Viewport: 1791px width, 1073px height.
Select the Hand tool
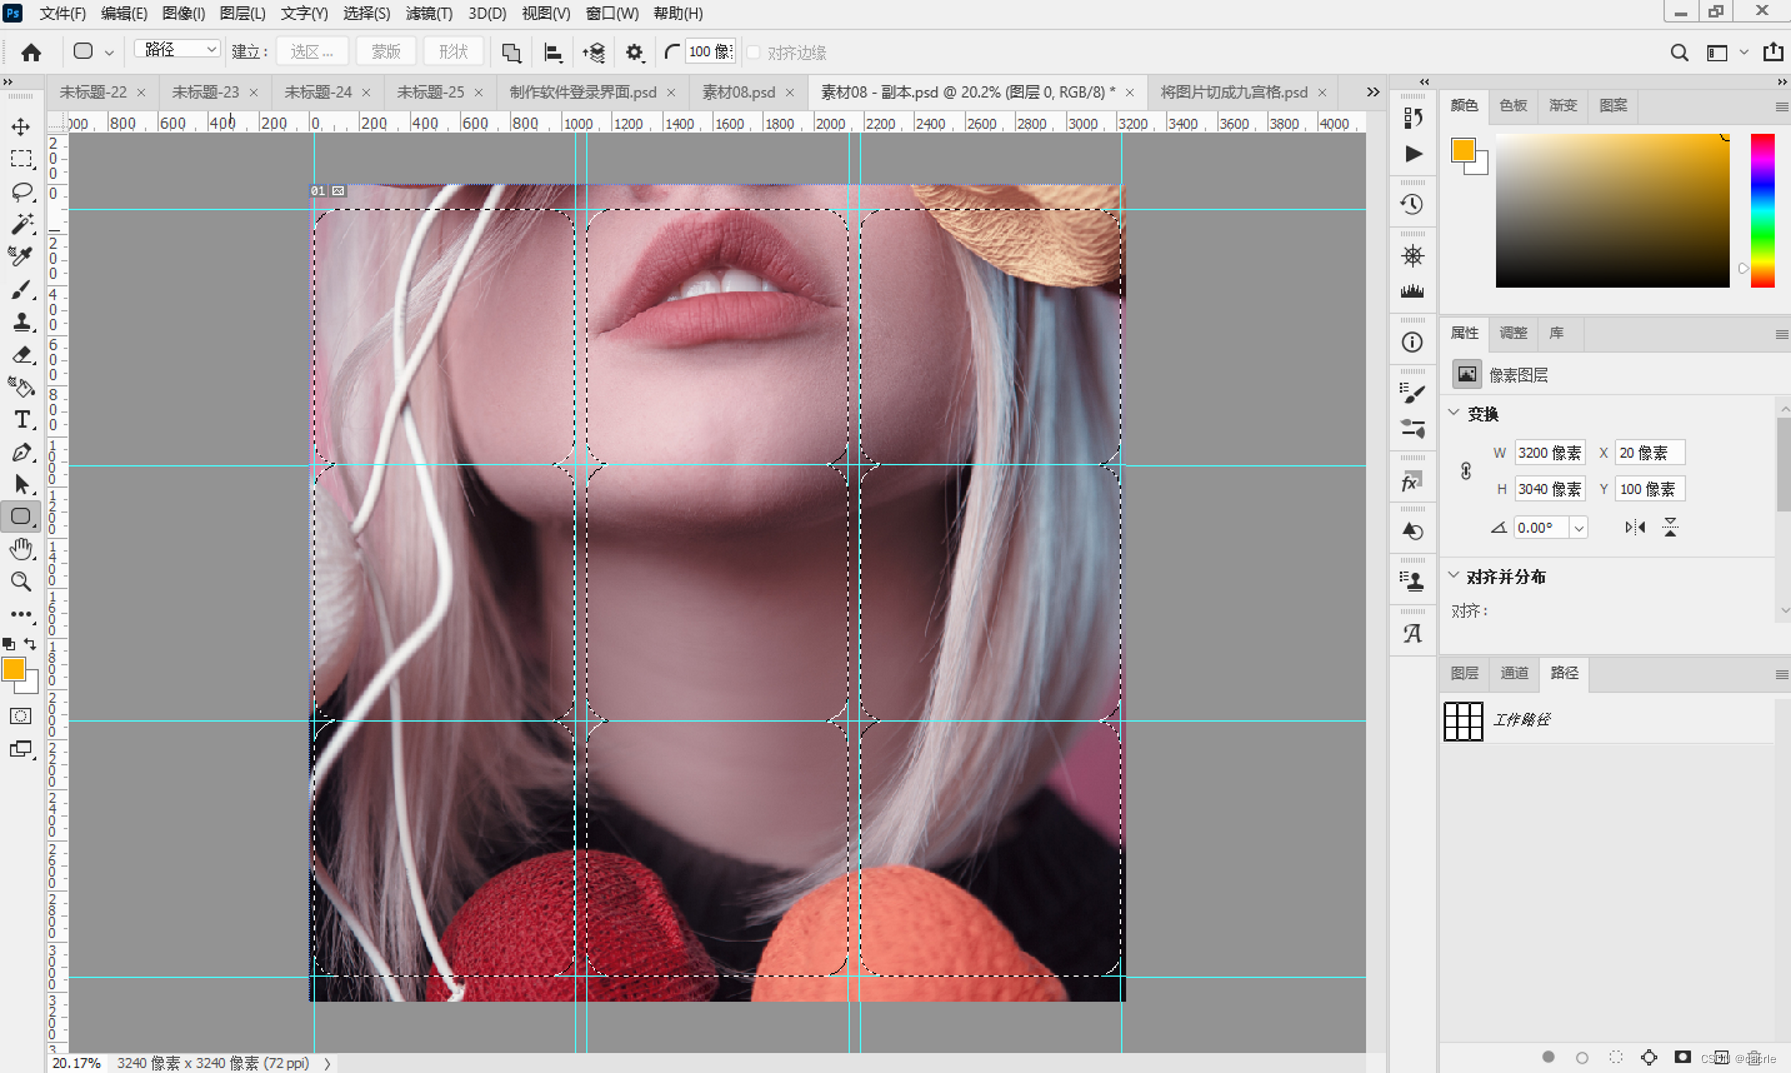[x=21, y=549]
